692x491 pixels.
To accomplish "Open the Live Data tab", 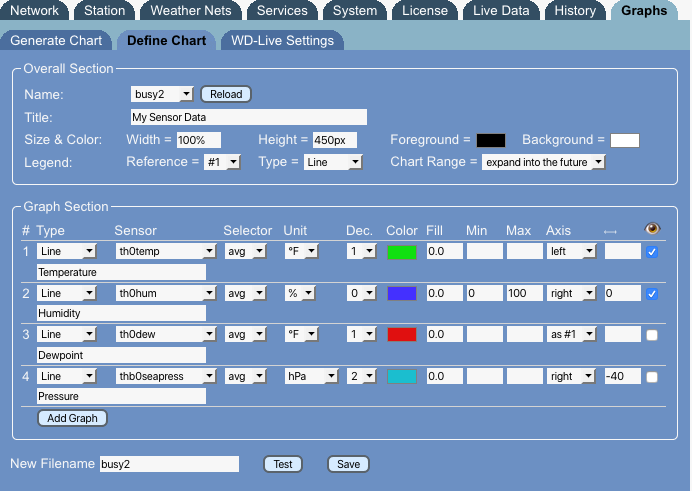I will [x=501, y=11].
